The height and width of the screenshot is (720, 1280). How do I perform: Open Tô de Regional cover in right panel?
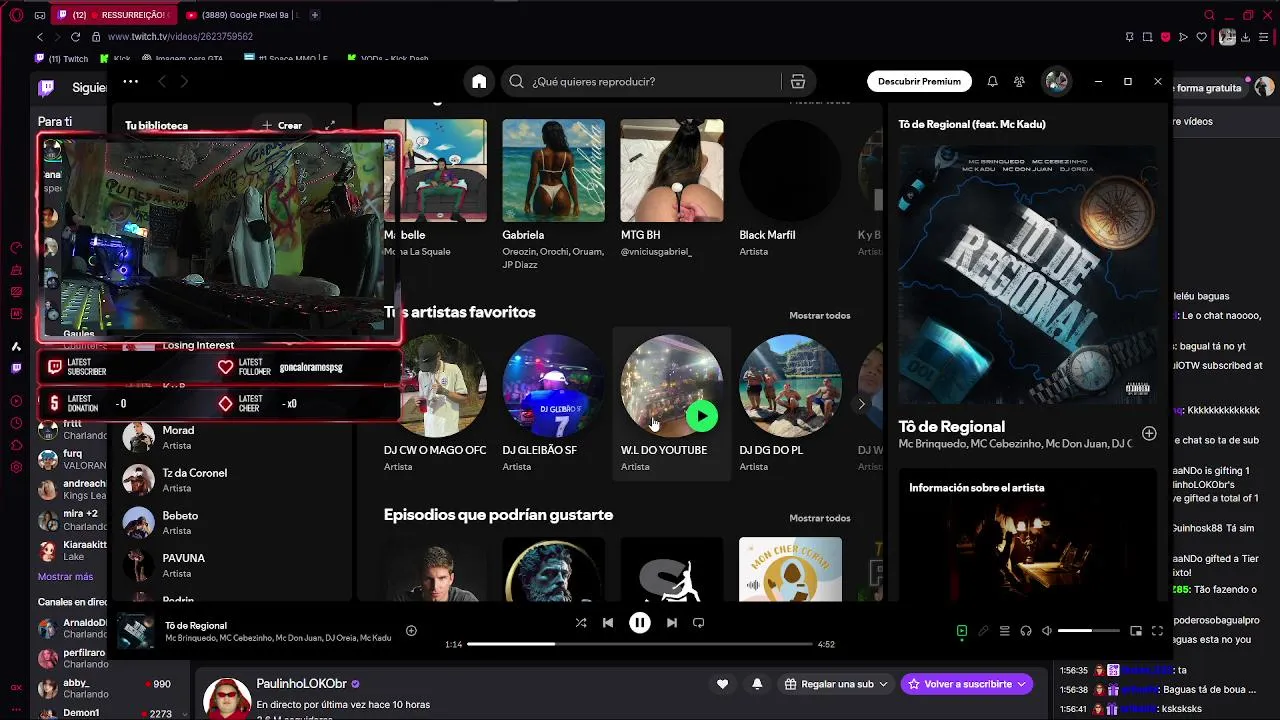point(1027,275)
